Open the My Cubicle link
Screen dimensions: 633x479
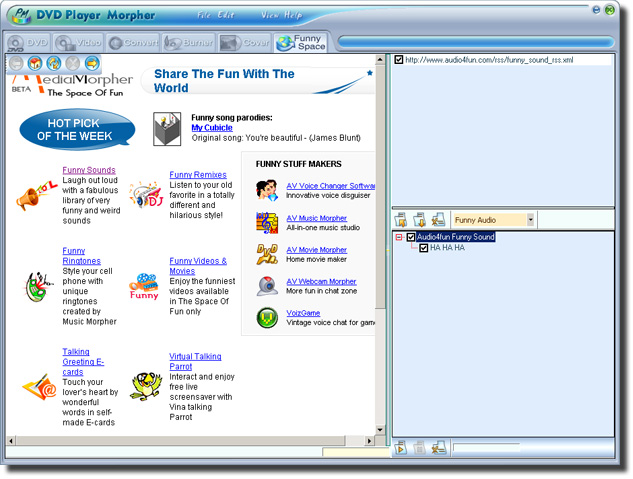(211, 127)
